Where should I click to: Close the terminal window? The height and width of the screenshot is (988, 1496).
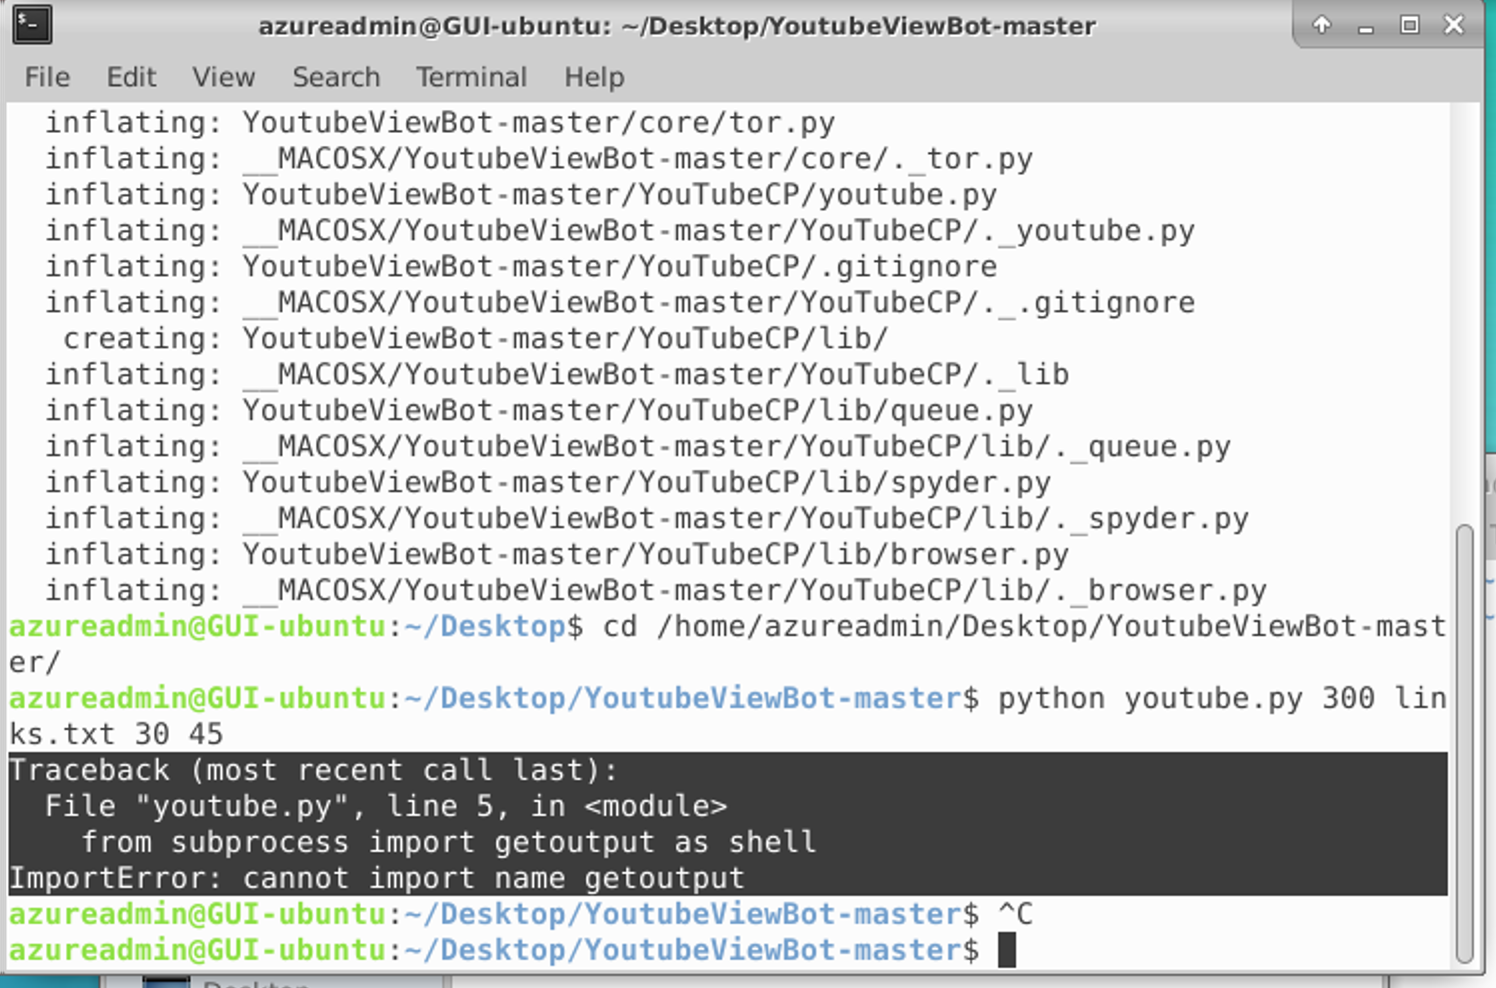pos(1454,25)
